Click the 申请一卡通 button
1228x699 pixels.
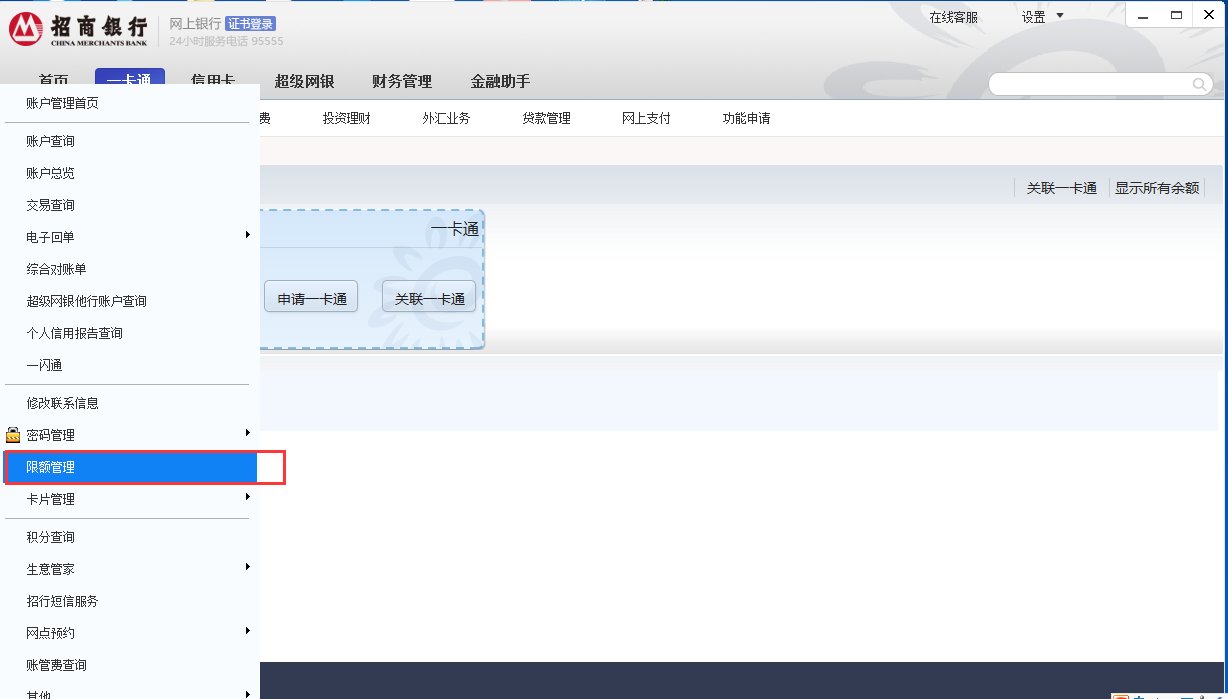[x=310, y=297]
